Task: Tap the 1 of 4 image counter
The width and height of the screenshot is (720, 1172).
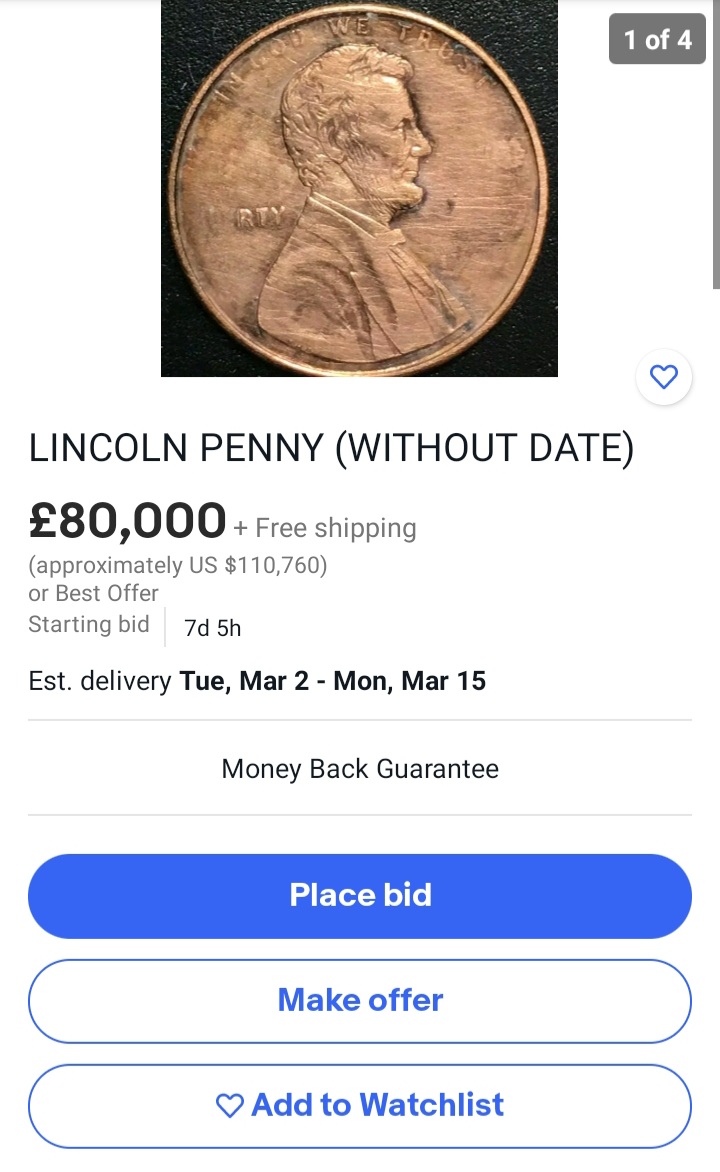Action: pyautogui.click(x=657, y=40)
